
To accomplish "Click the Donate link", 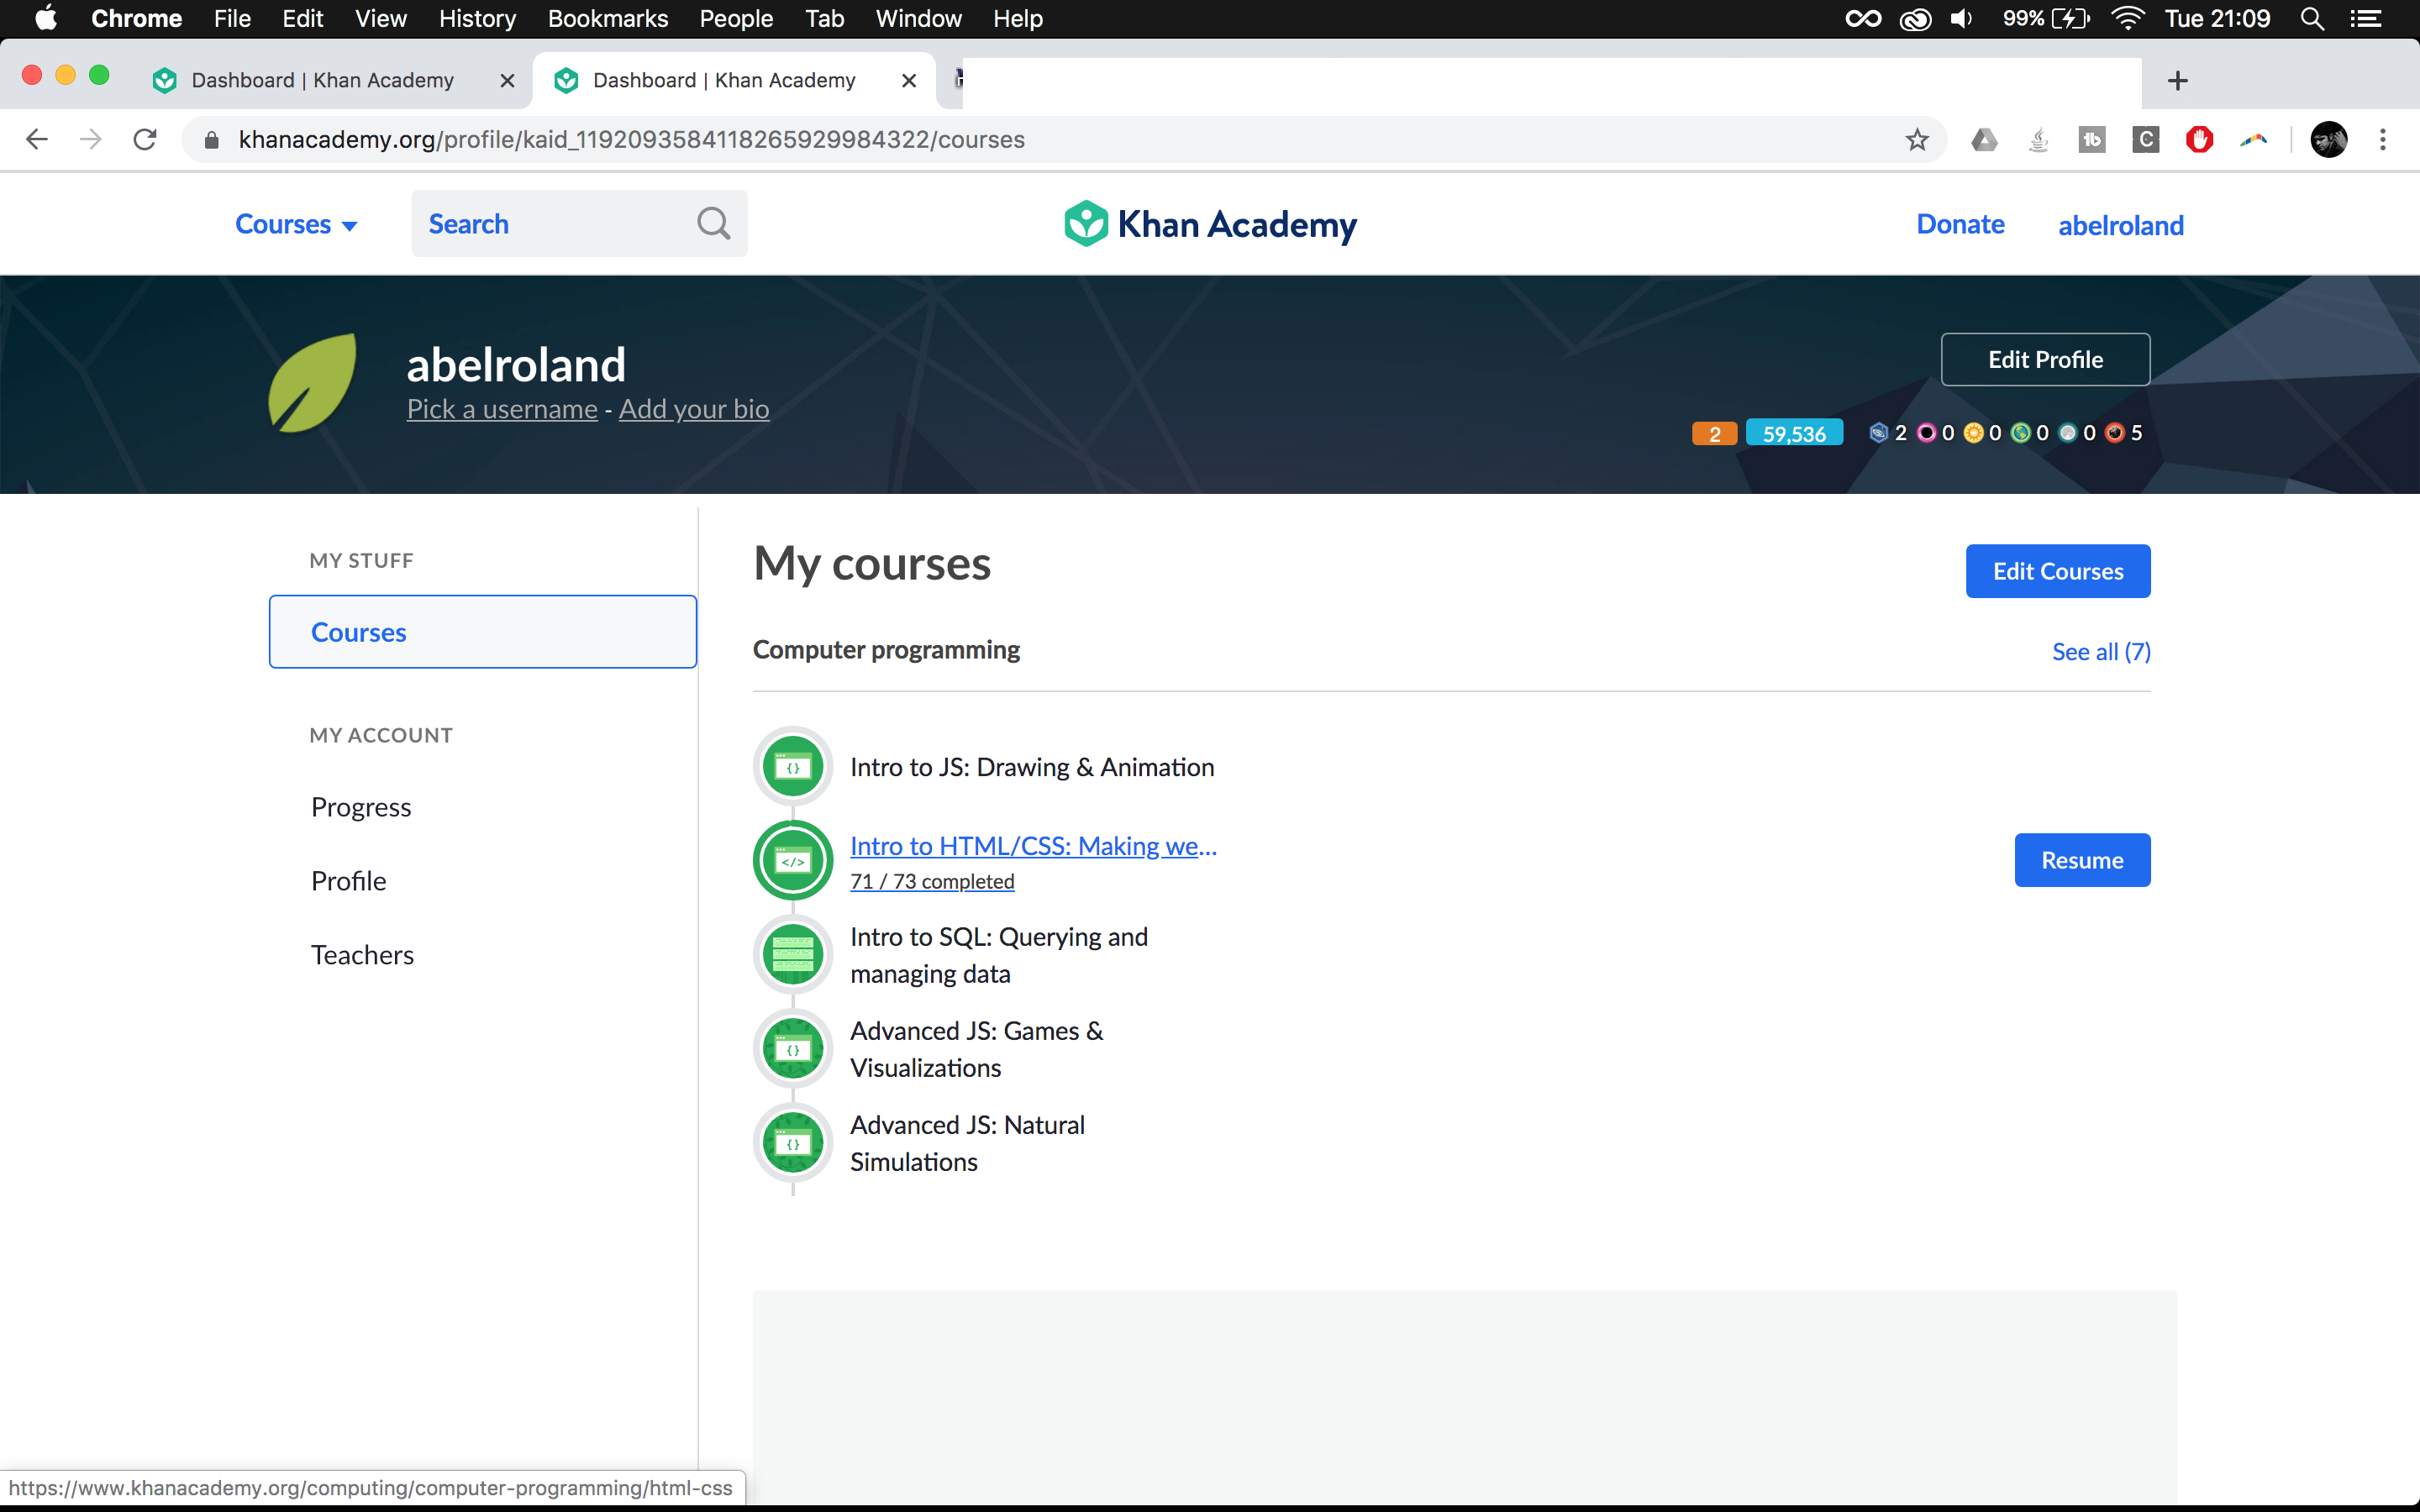I will coord(1960,224).
